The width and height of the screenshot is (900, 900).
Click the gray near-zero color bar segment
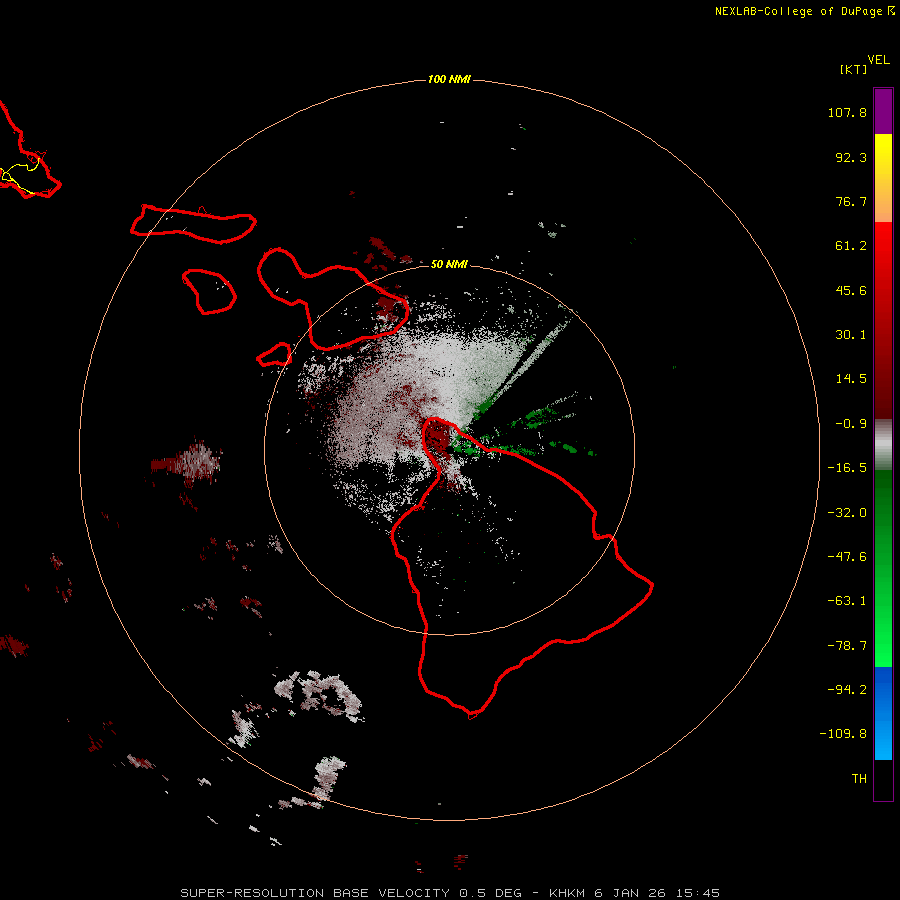coord(883,445)
